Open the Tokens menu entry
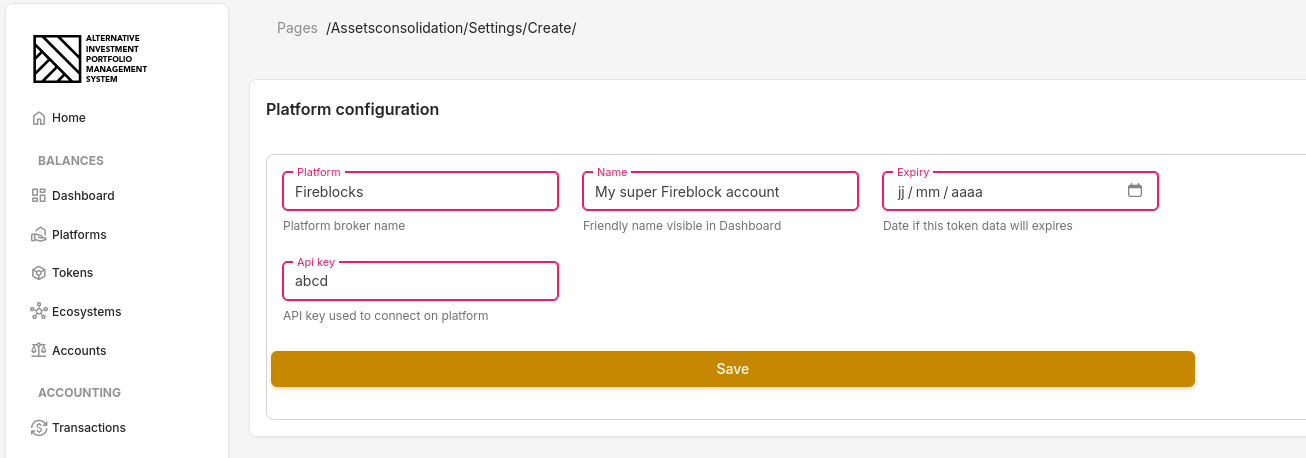Screen dimensions: 1306x458 72,273
